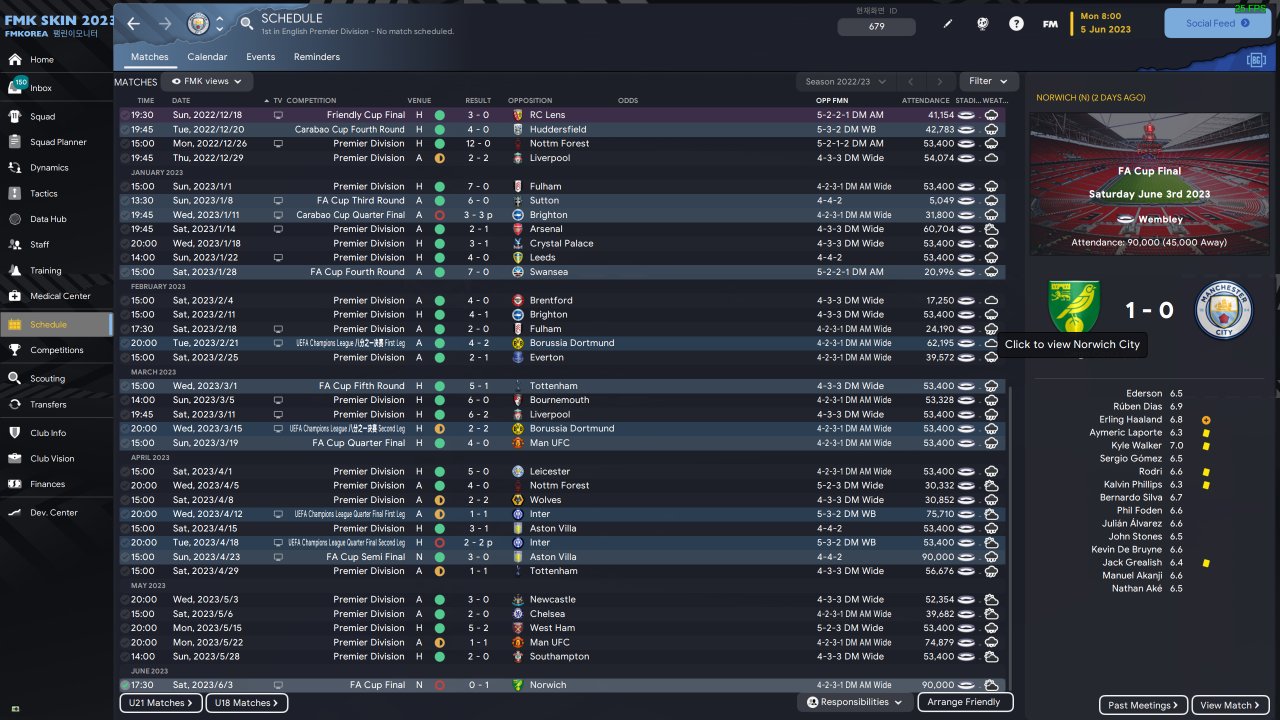This screenshot has height=720, width=1280.
Task: Click the Medical Center sidebar icon
Action: 15,296
